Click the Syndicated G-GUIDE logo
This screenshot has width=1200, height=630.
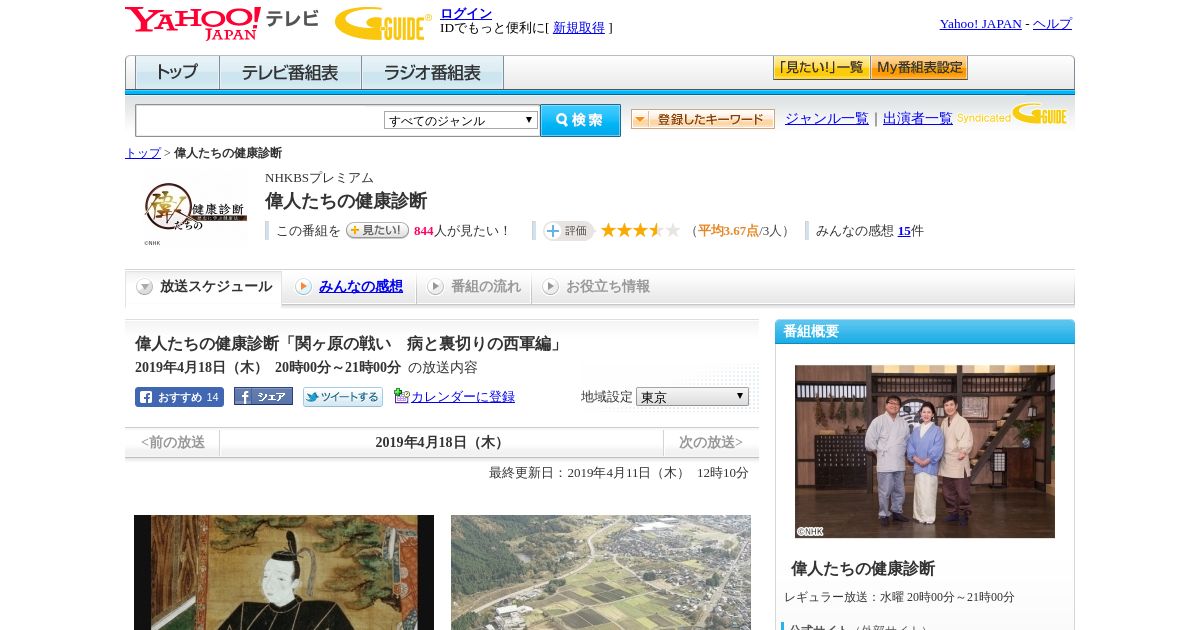coord(1012,115)
